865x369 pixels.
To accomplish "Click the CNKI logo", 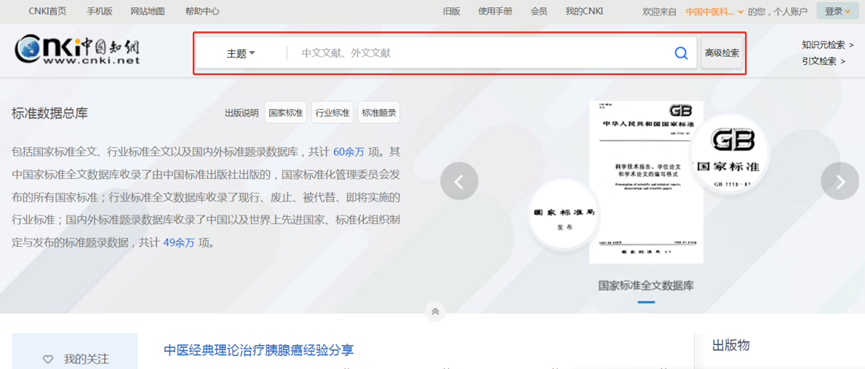I will pos(77,50).
